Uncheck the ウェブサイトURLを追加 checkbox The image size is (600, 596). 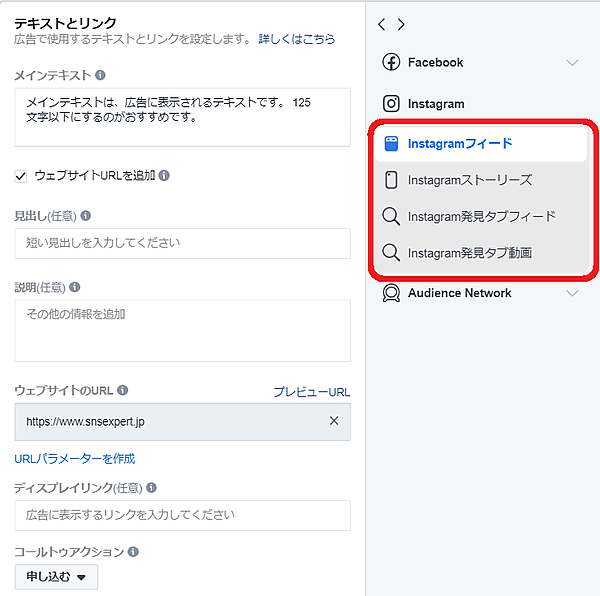(x=21, y=175)
